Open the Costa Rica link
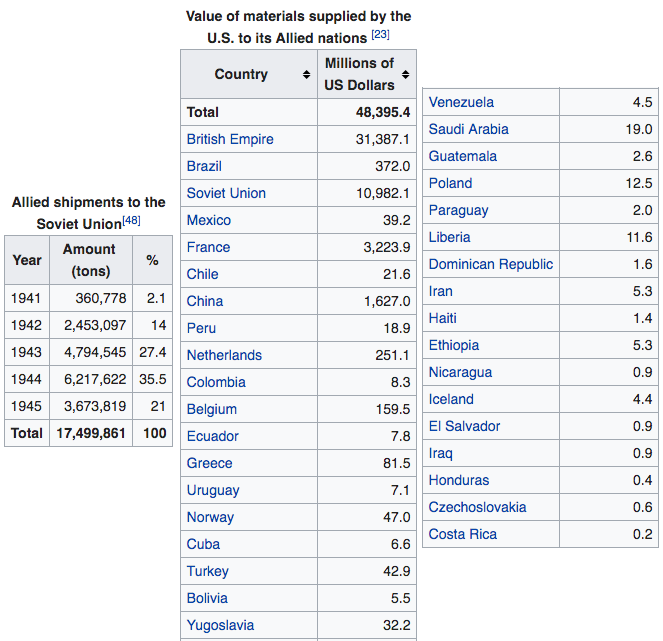The image size is (663, 641). click(463, 535)
